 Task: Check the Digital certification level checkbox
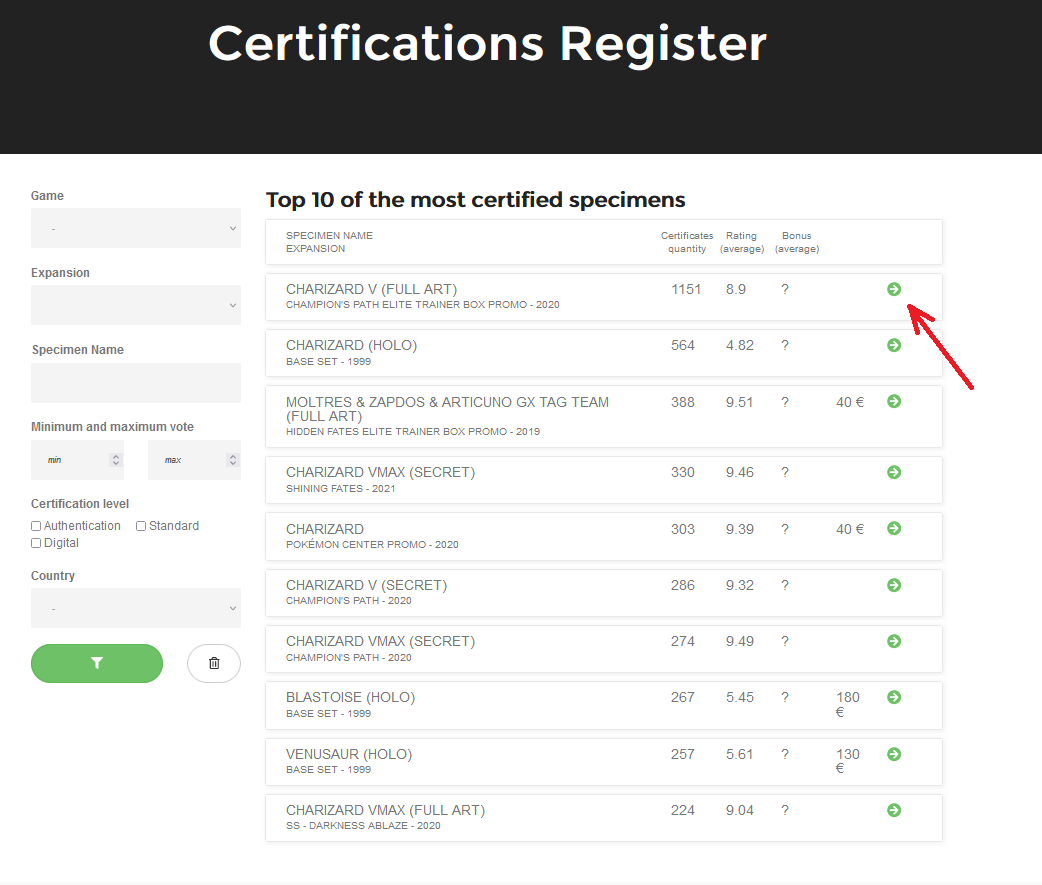click(x=36, y=543)
